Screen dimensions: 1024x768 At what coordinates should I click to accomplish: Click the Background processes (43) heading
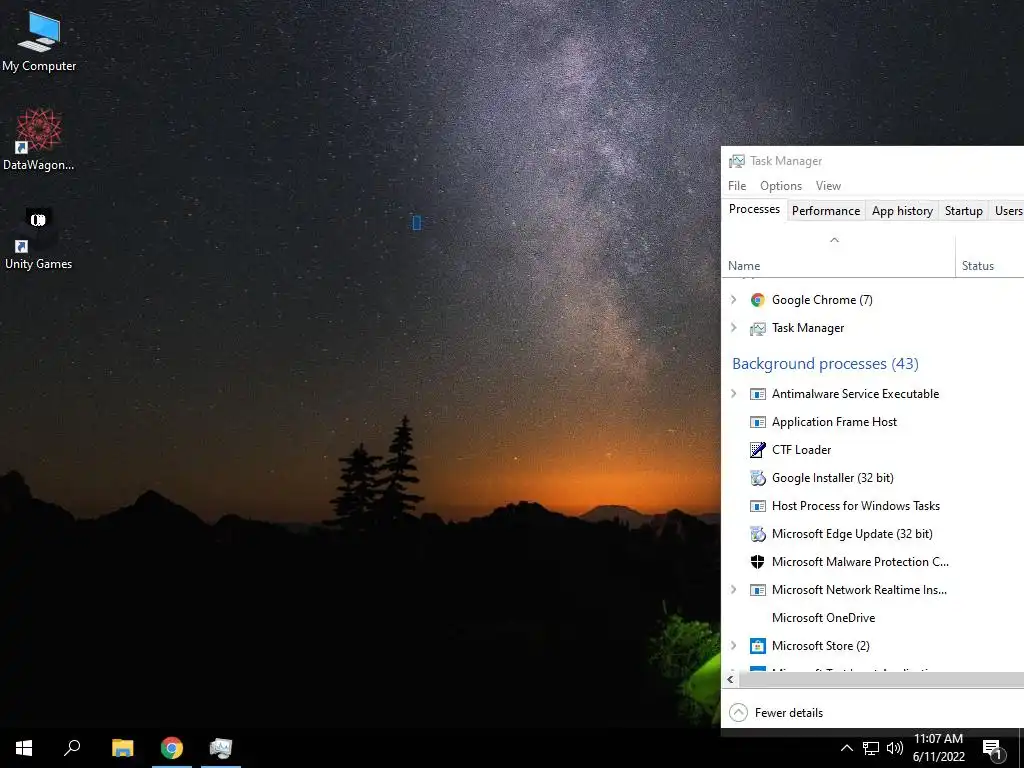(825, 364)
